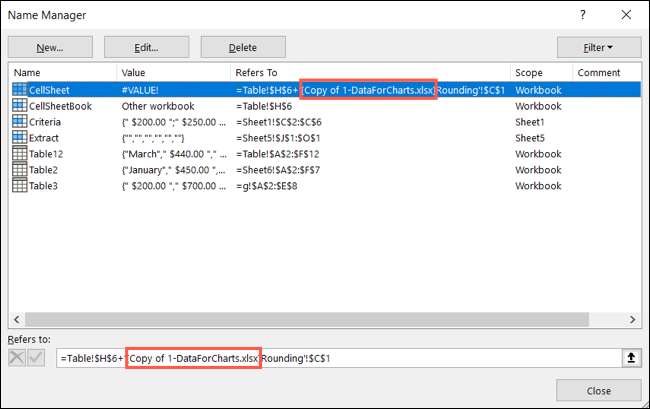650x409 pixels.
Task: Sort by the Name column header
Action: click(x=27, y=73)
